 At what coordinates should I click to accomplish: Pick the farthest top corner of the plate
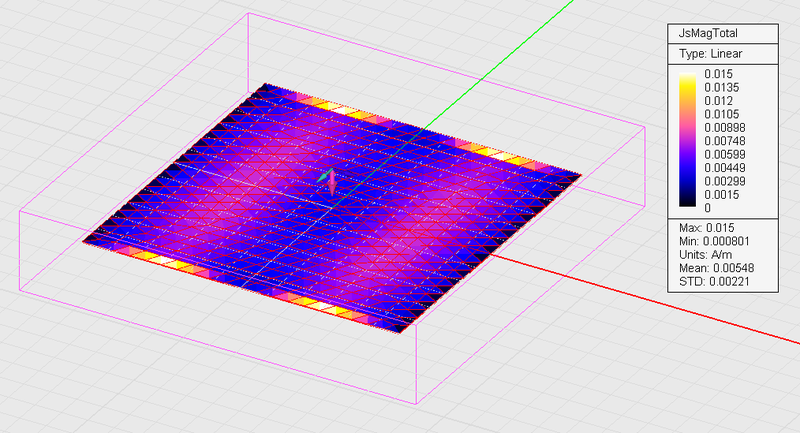263,86
